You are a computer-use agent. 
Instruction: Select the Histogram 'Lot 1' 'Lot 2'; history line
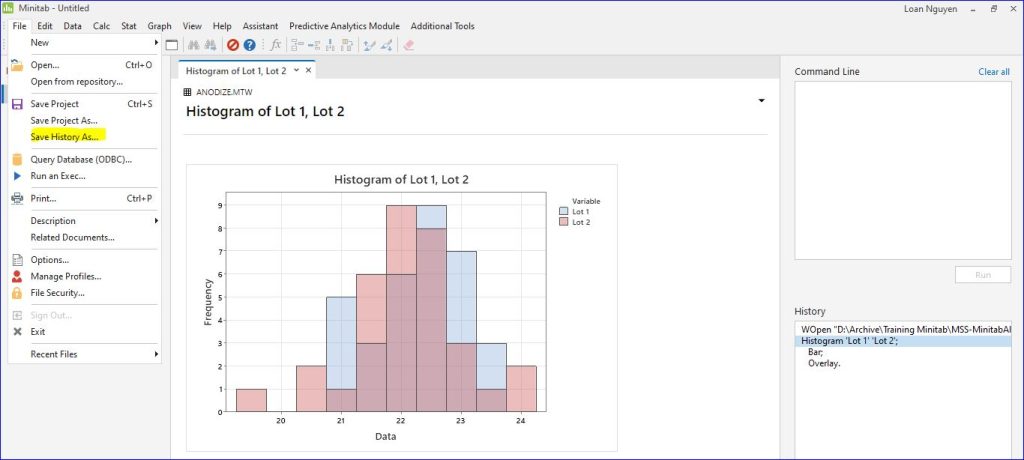click(x=903, y=341)
